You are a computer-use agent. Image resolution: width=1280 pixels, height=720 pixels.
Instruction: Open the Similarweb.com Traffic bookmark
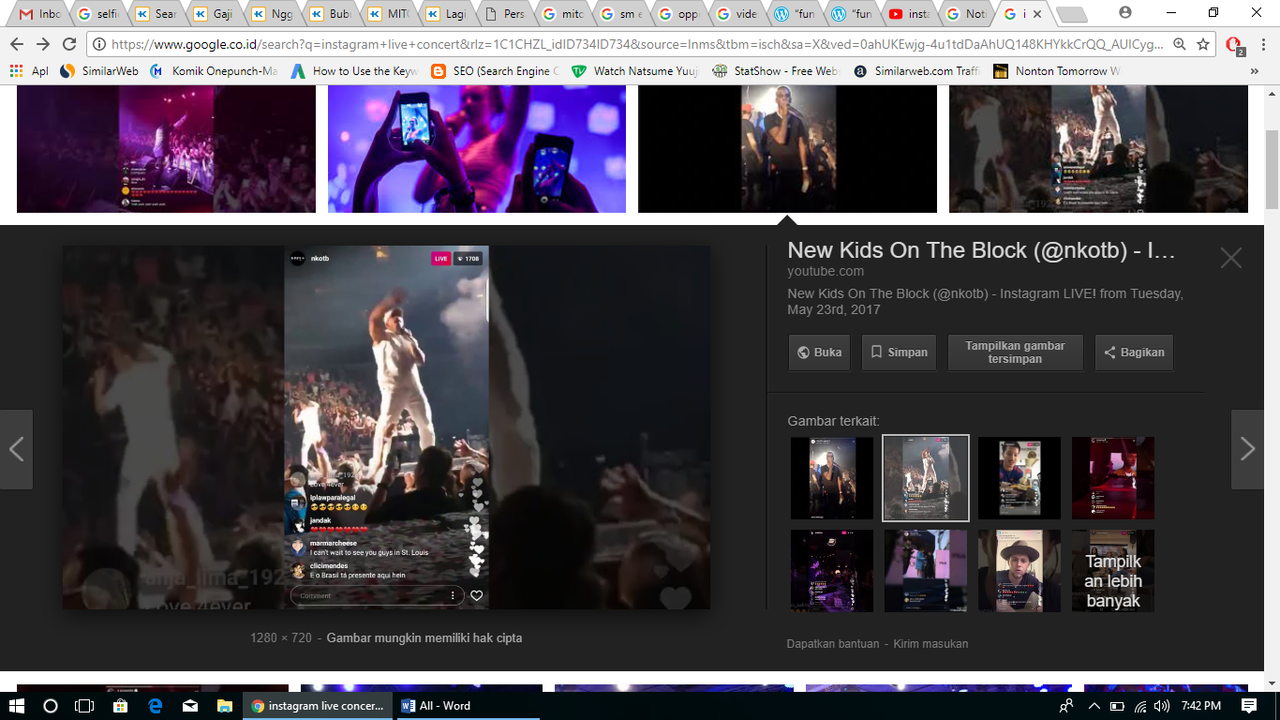[x=916, y=71]
